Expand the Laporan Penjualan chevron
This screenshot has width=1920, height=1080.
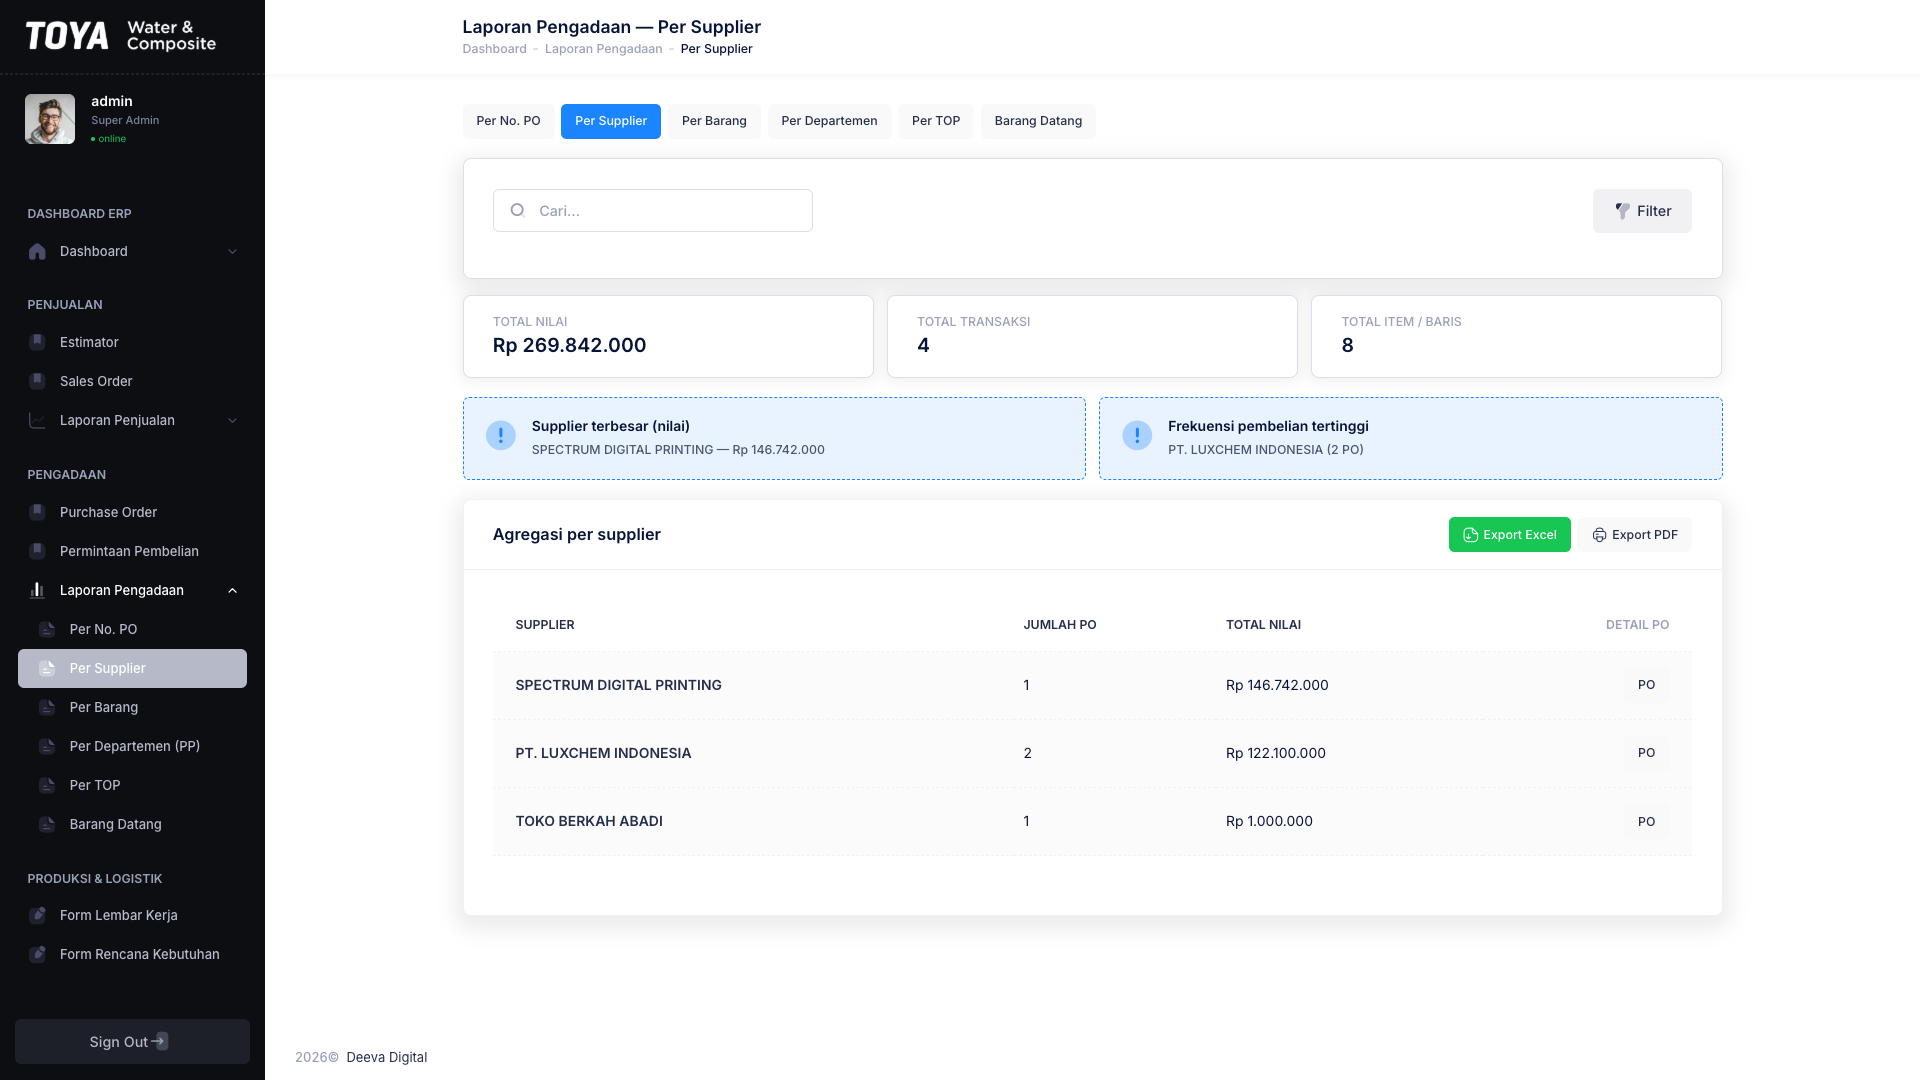coord(232,420)
